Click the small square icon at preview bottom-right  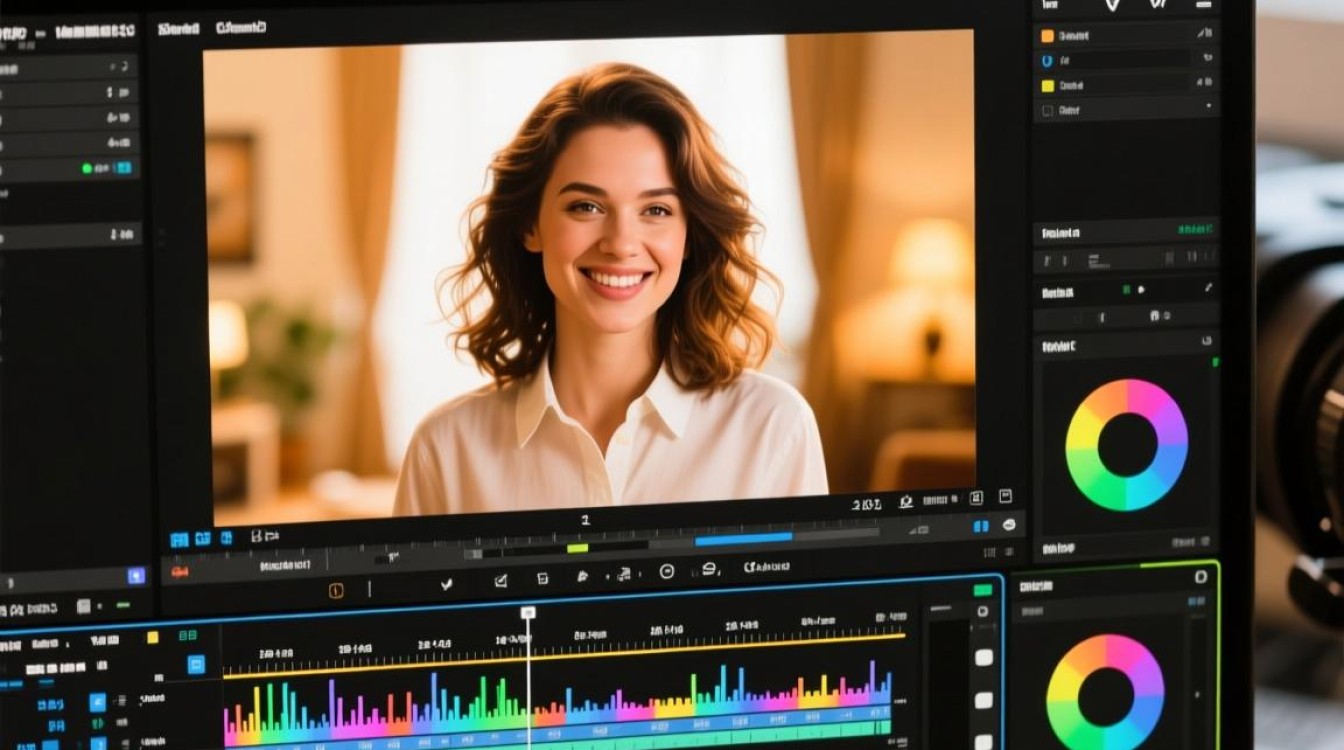[x=1005, y=496]
